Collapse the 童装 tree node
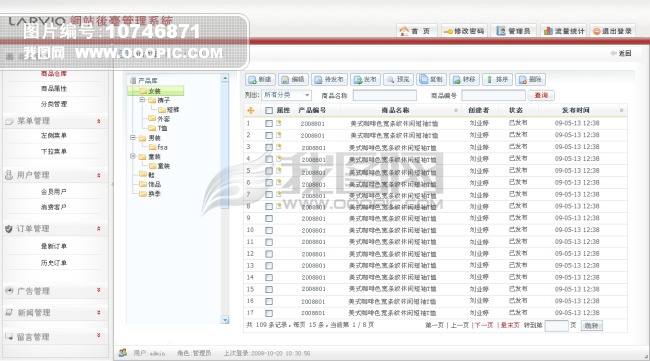This screenshot has height=361, width=650. click(133, 156)
